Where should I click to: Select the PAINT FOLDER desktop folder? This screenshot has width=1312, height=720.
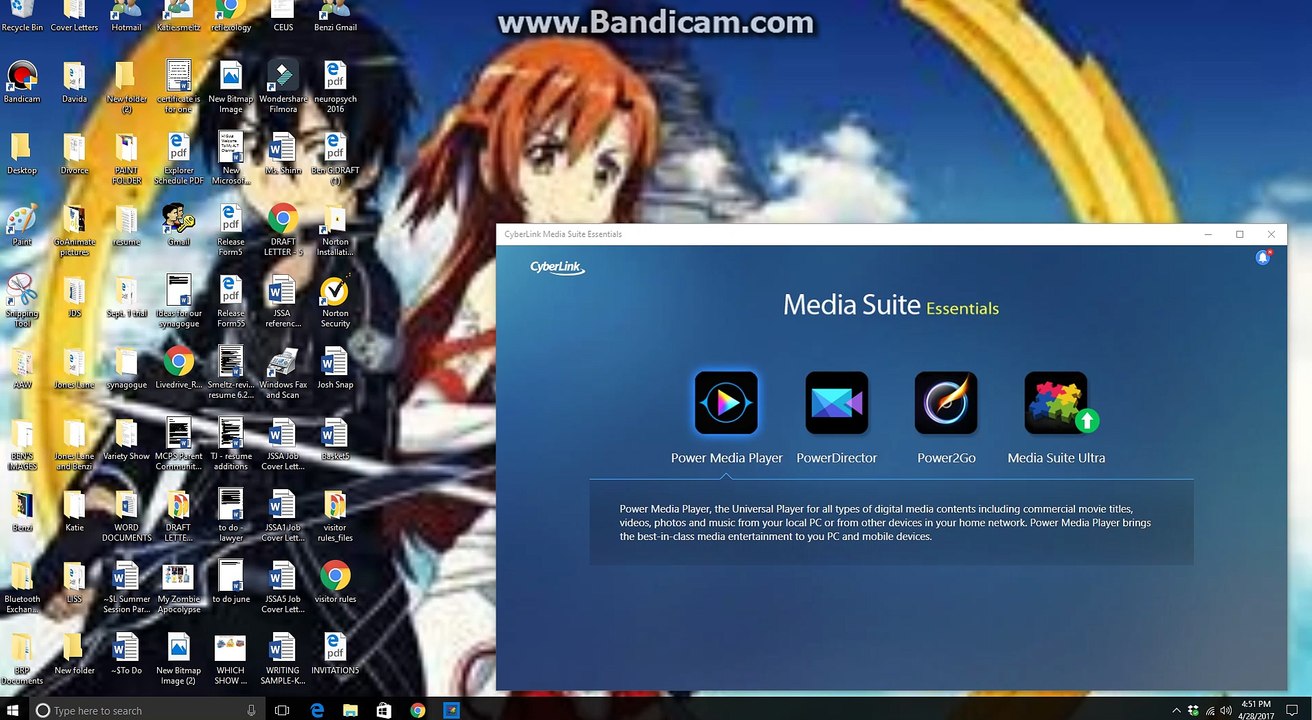point(126,159)
